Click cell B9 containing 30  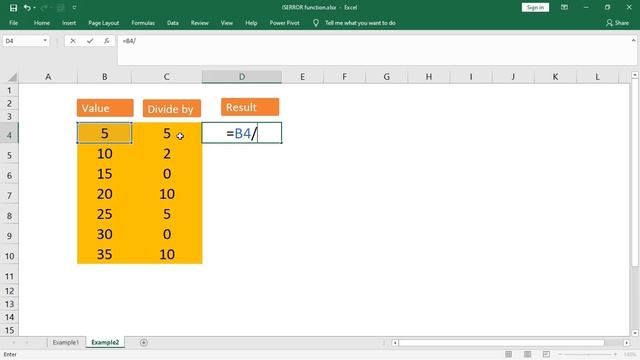coord(104,234)
